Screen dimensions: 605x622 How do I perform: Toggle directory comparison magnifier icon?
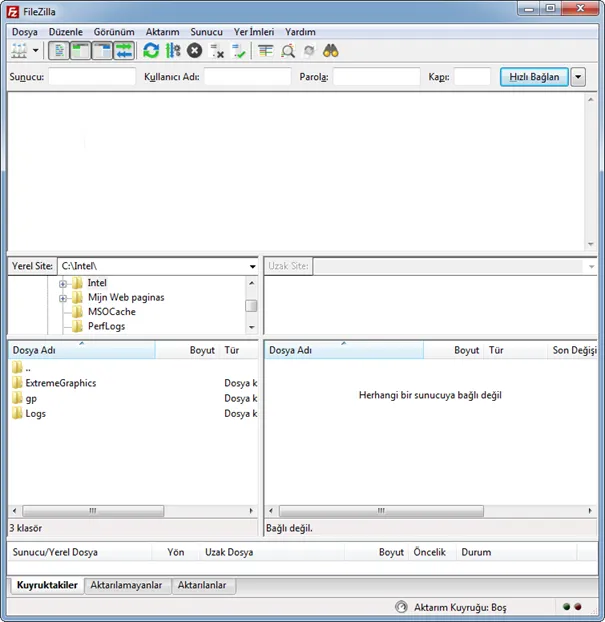288,51
